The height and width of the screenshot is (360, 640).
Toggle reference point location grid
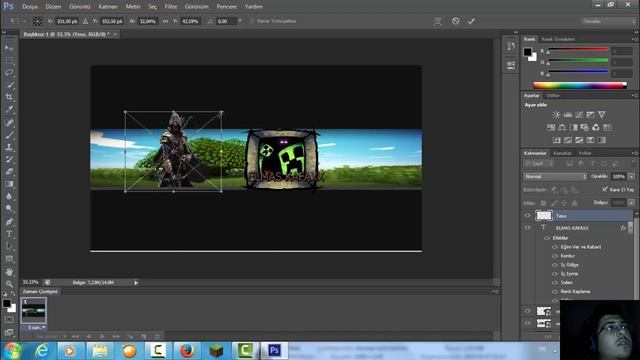tap(37, 21)
